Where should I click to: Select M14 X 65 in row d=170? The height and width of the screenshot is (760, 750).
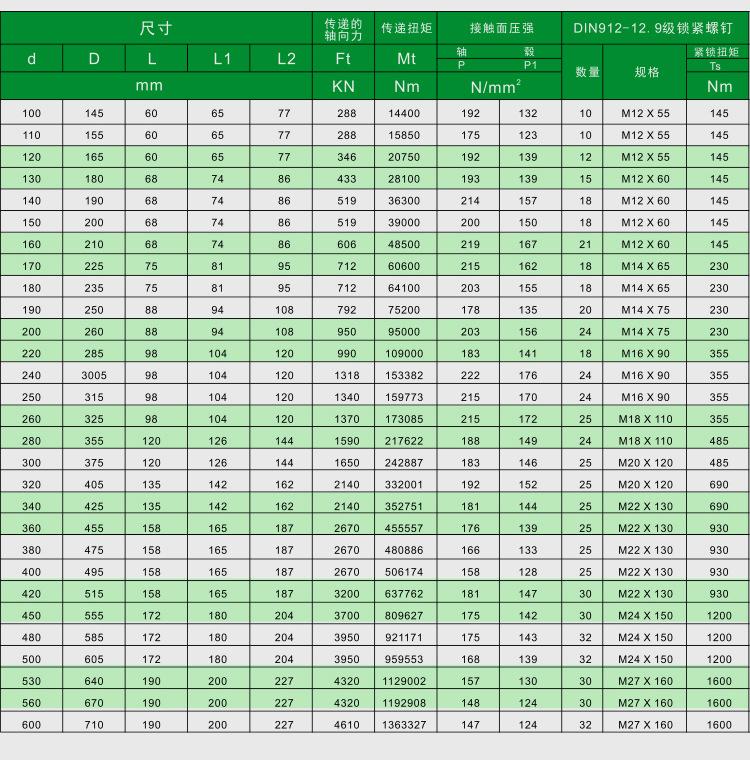tap(645, 266)
